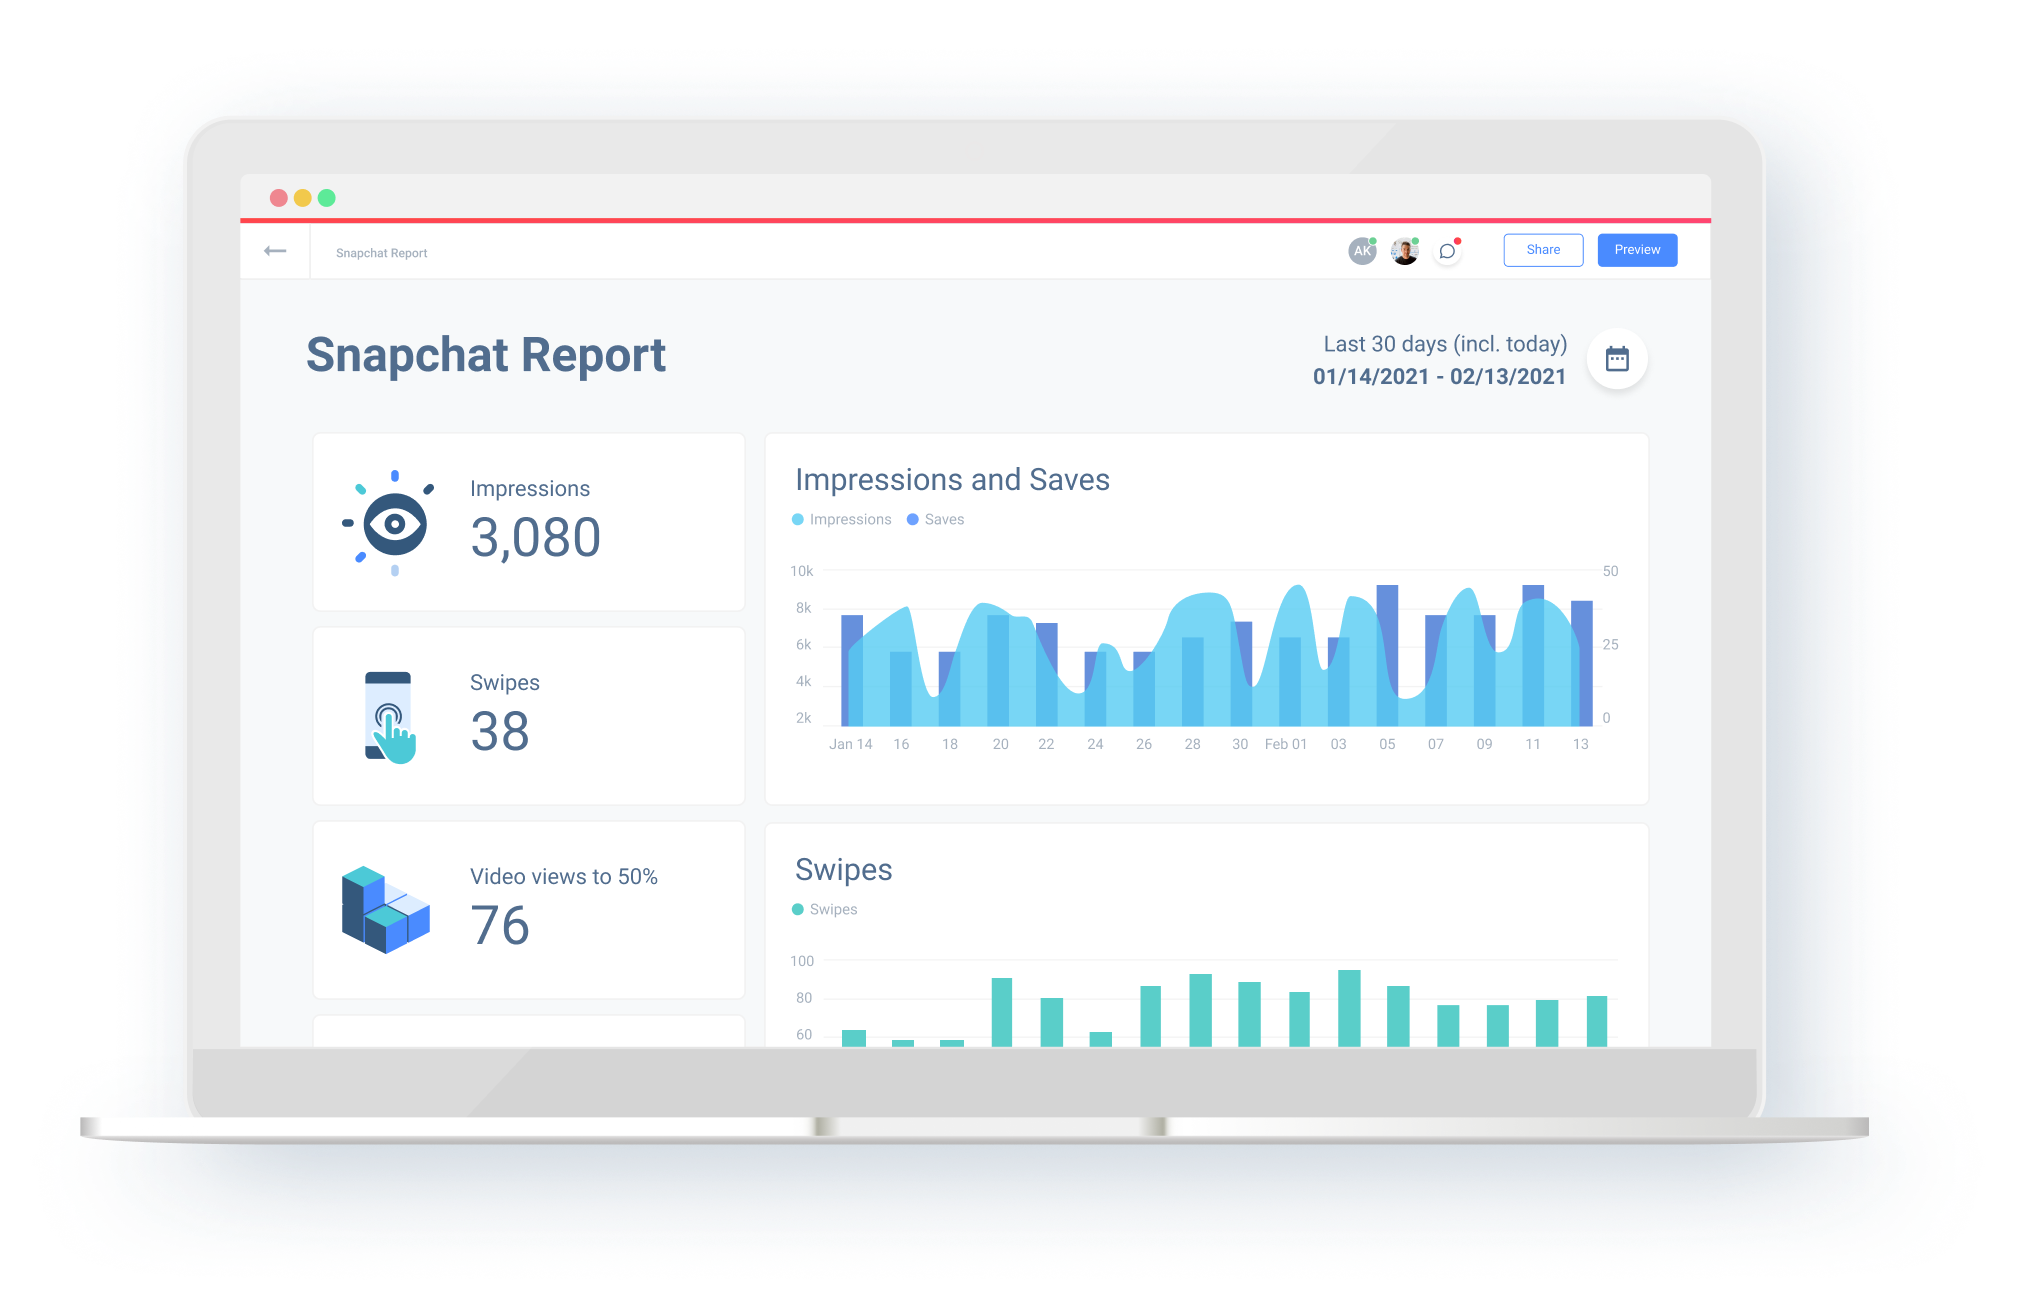Click the Video views cubes icon

click(385, 909)
